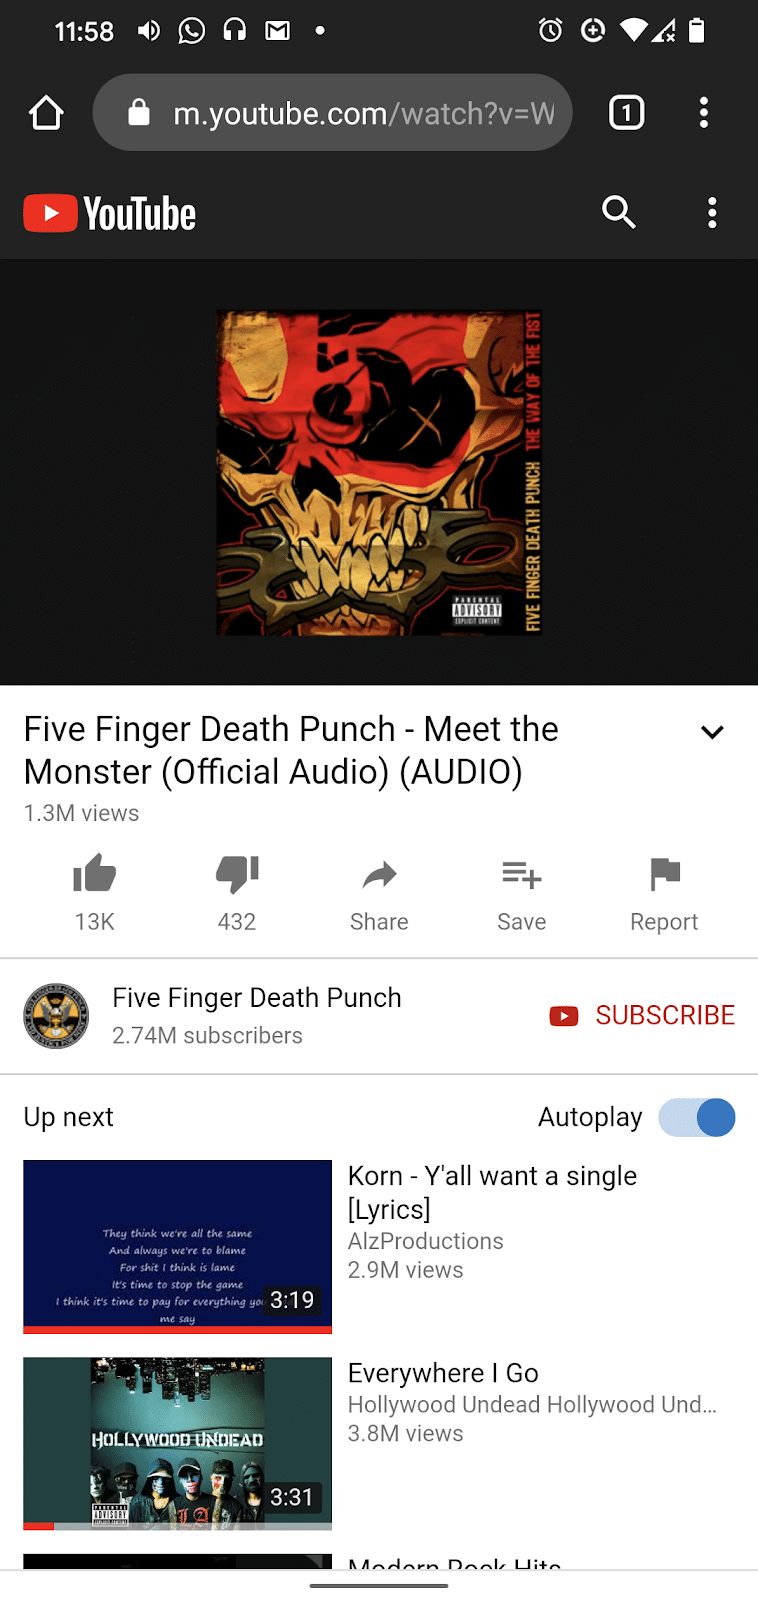The height and width of the screenshot is (1600, 758).
Task: Go to Chrome home page icon
Action: pos(47,113)
